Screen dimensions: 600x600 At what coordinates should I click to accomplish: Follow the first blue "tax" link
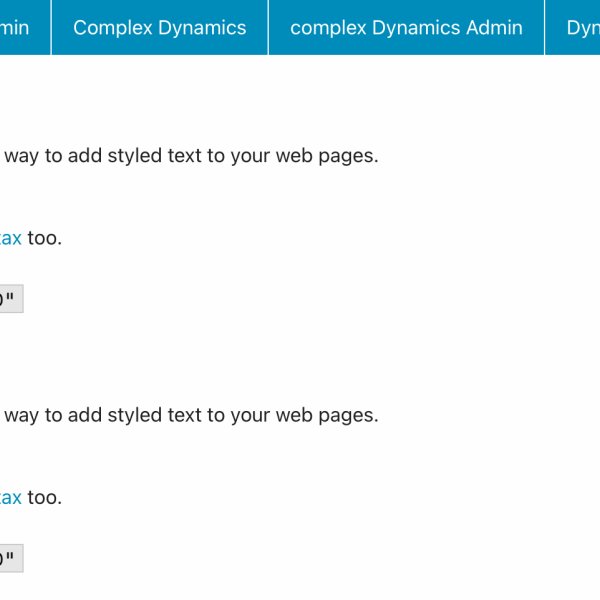(x=10, y=238)
